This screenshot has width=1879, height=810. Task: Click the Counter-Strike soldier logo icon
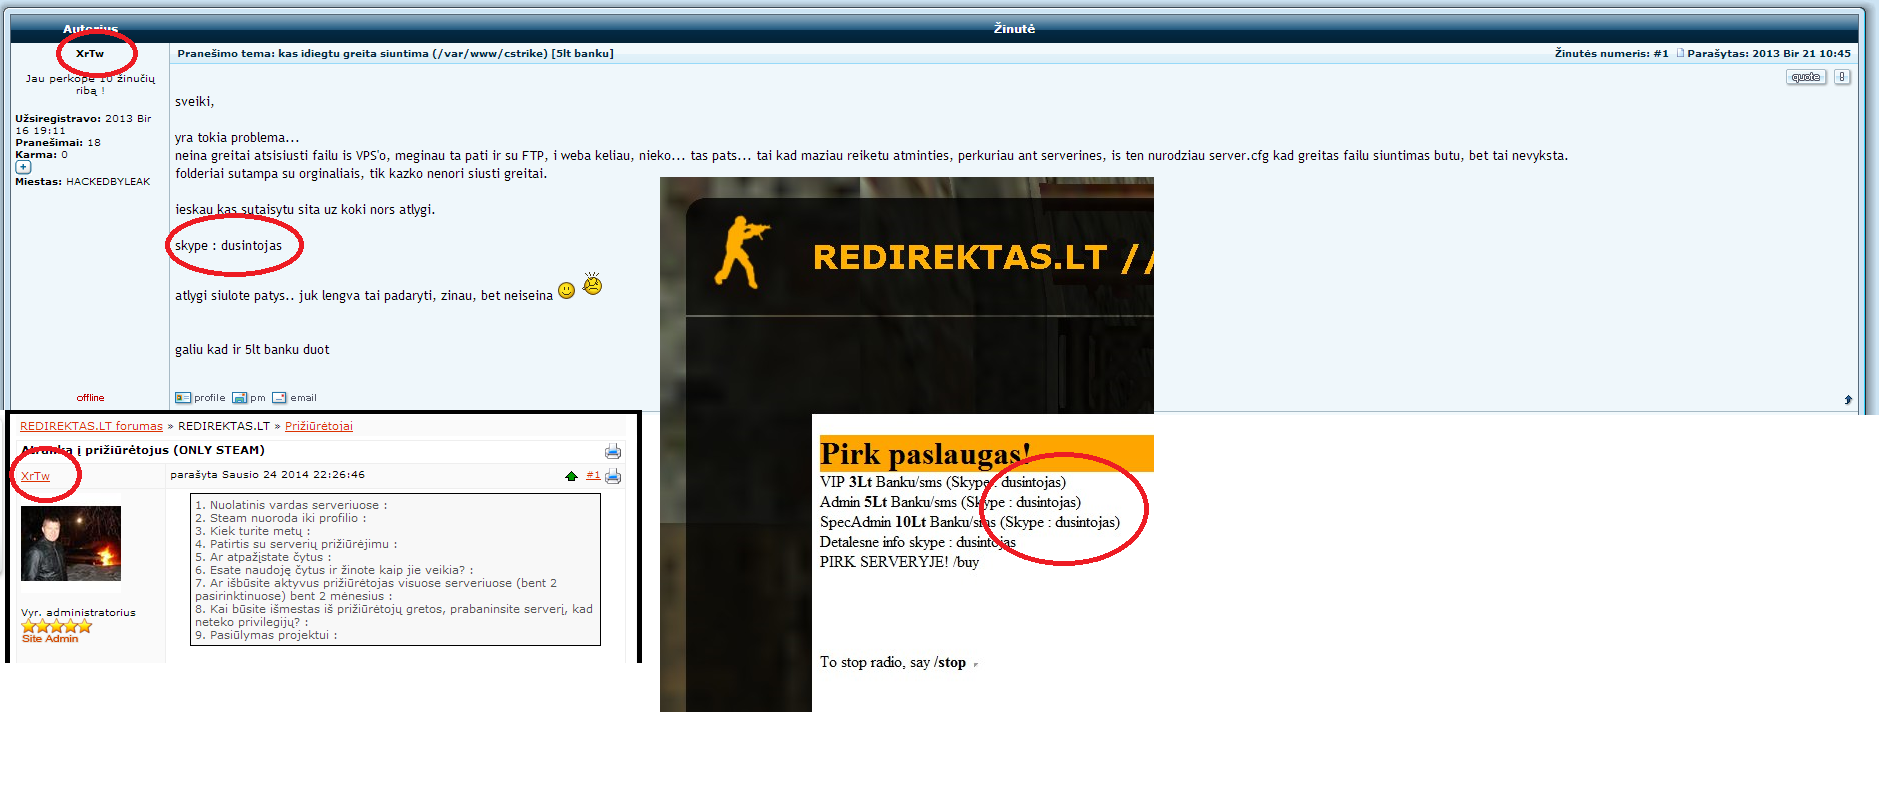point(741,251)
